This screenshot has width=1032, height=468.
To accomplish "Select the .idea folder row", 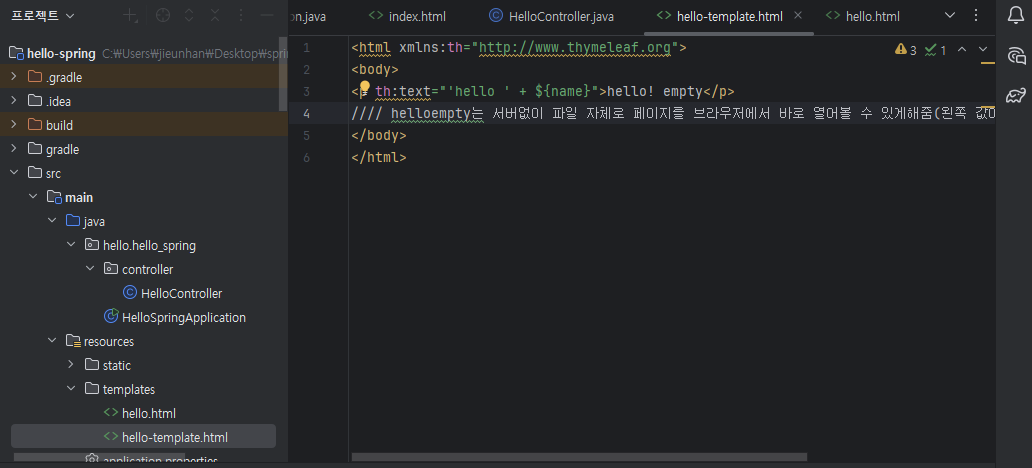I will [143, 101].
